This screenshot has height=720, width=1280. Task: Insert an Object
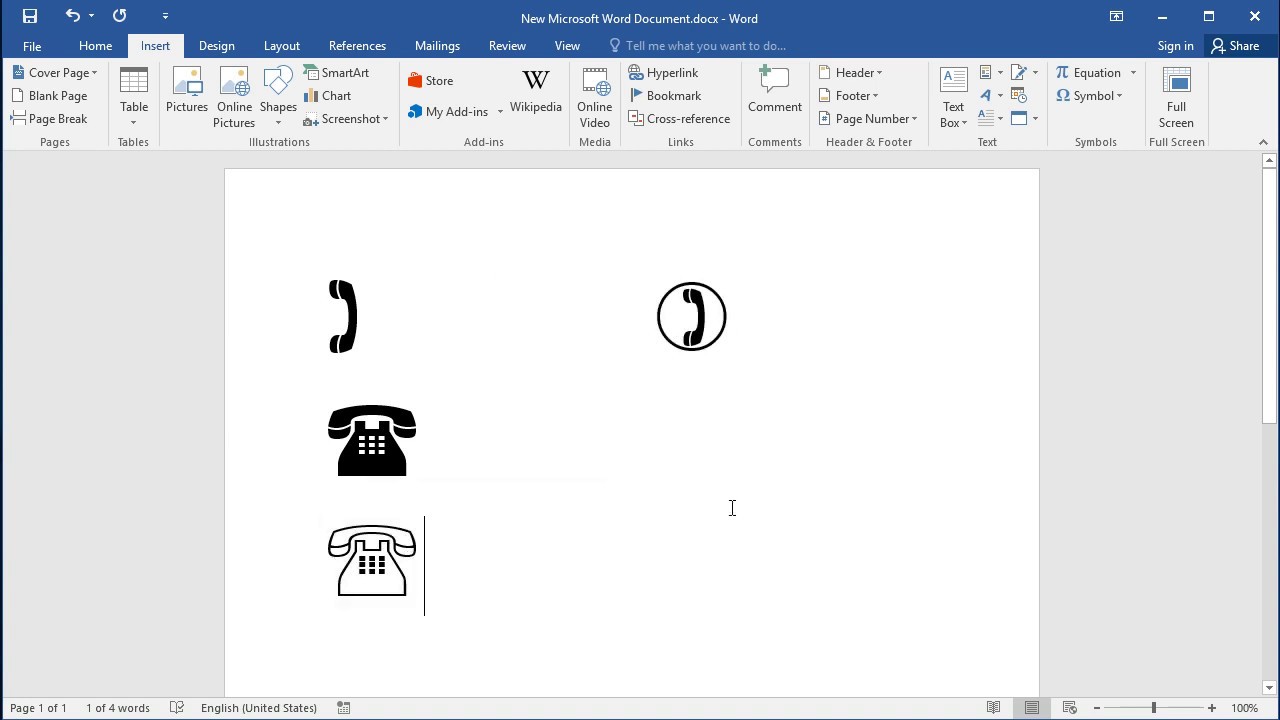point(1024,119)
